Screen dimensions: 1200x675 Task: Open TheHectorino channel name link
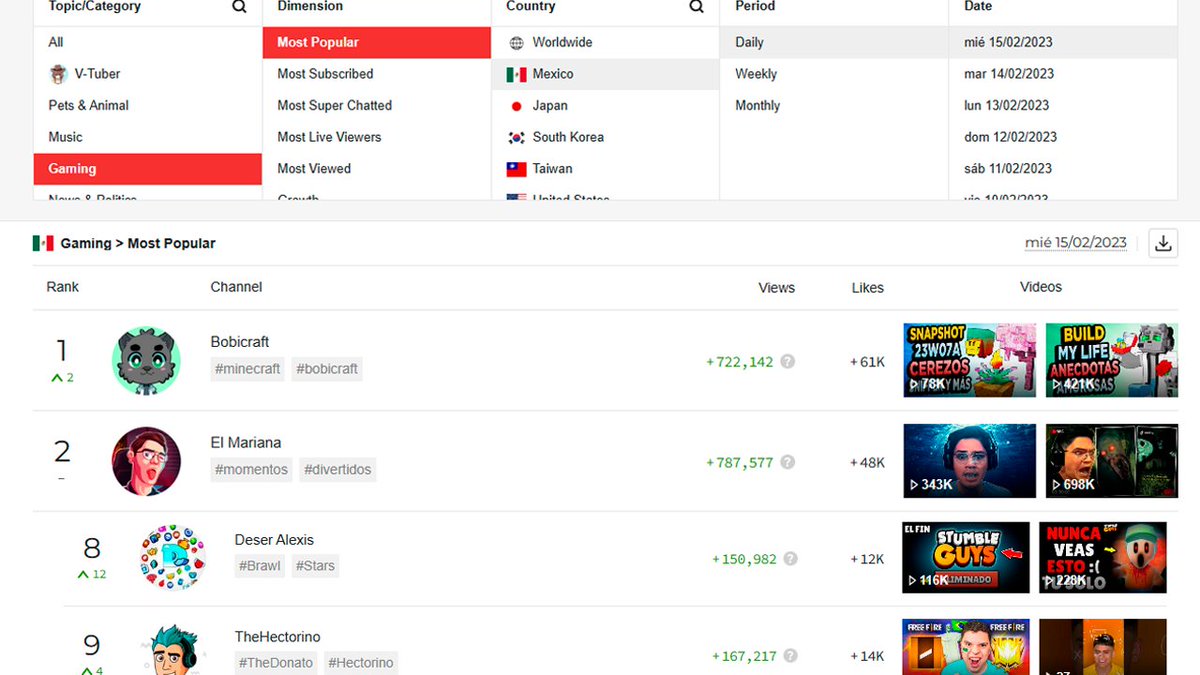(278, 637)
